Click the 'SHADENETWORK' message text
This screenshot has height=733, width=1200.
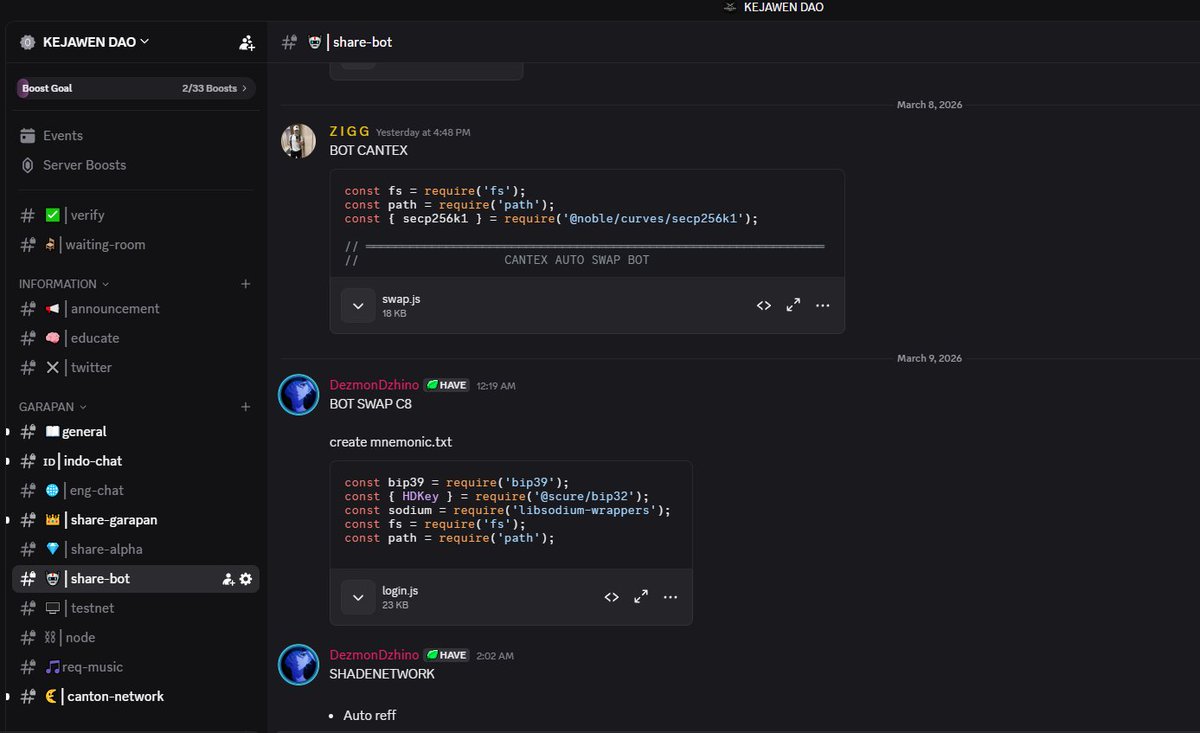382,675
